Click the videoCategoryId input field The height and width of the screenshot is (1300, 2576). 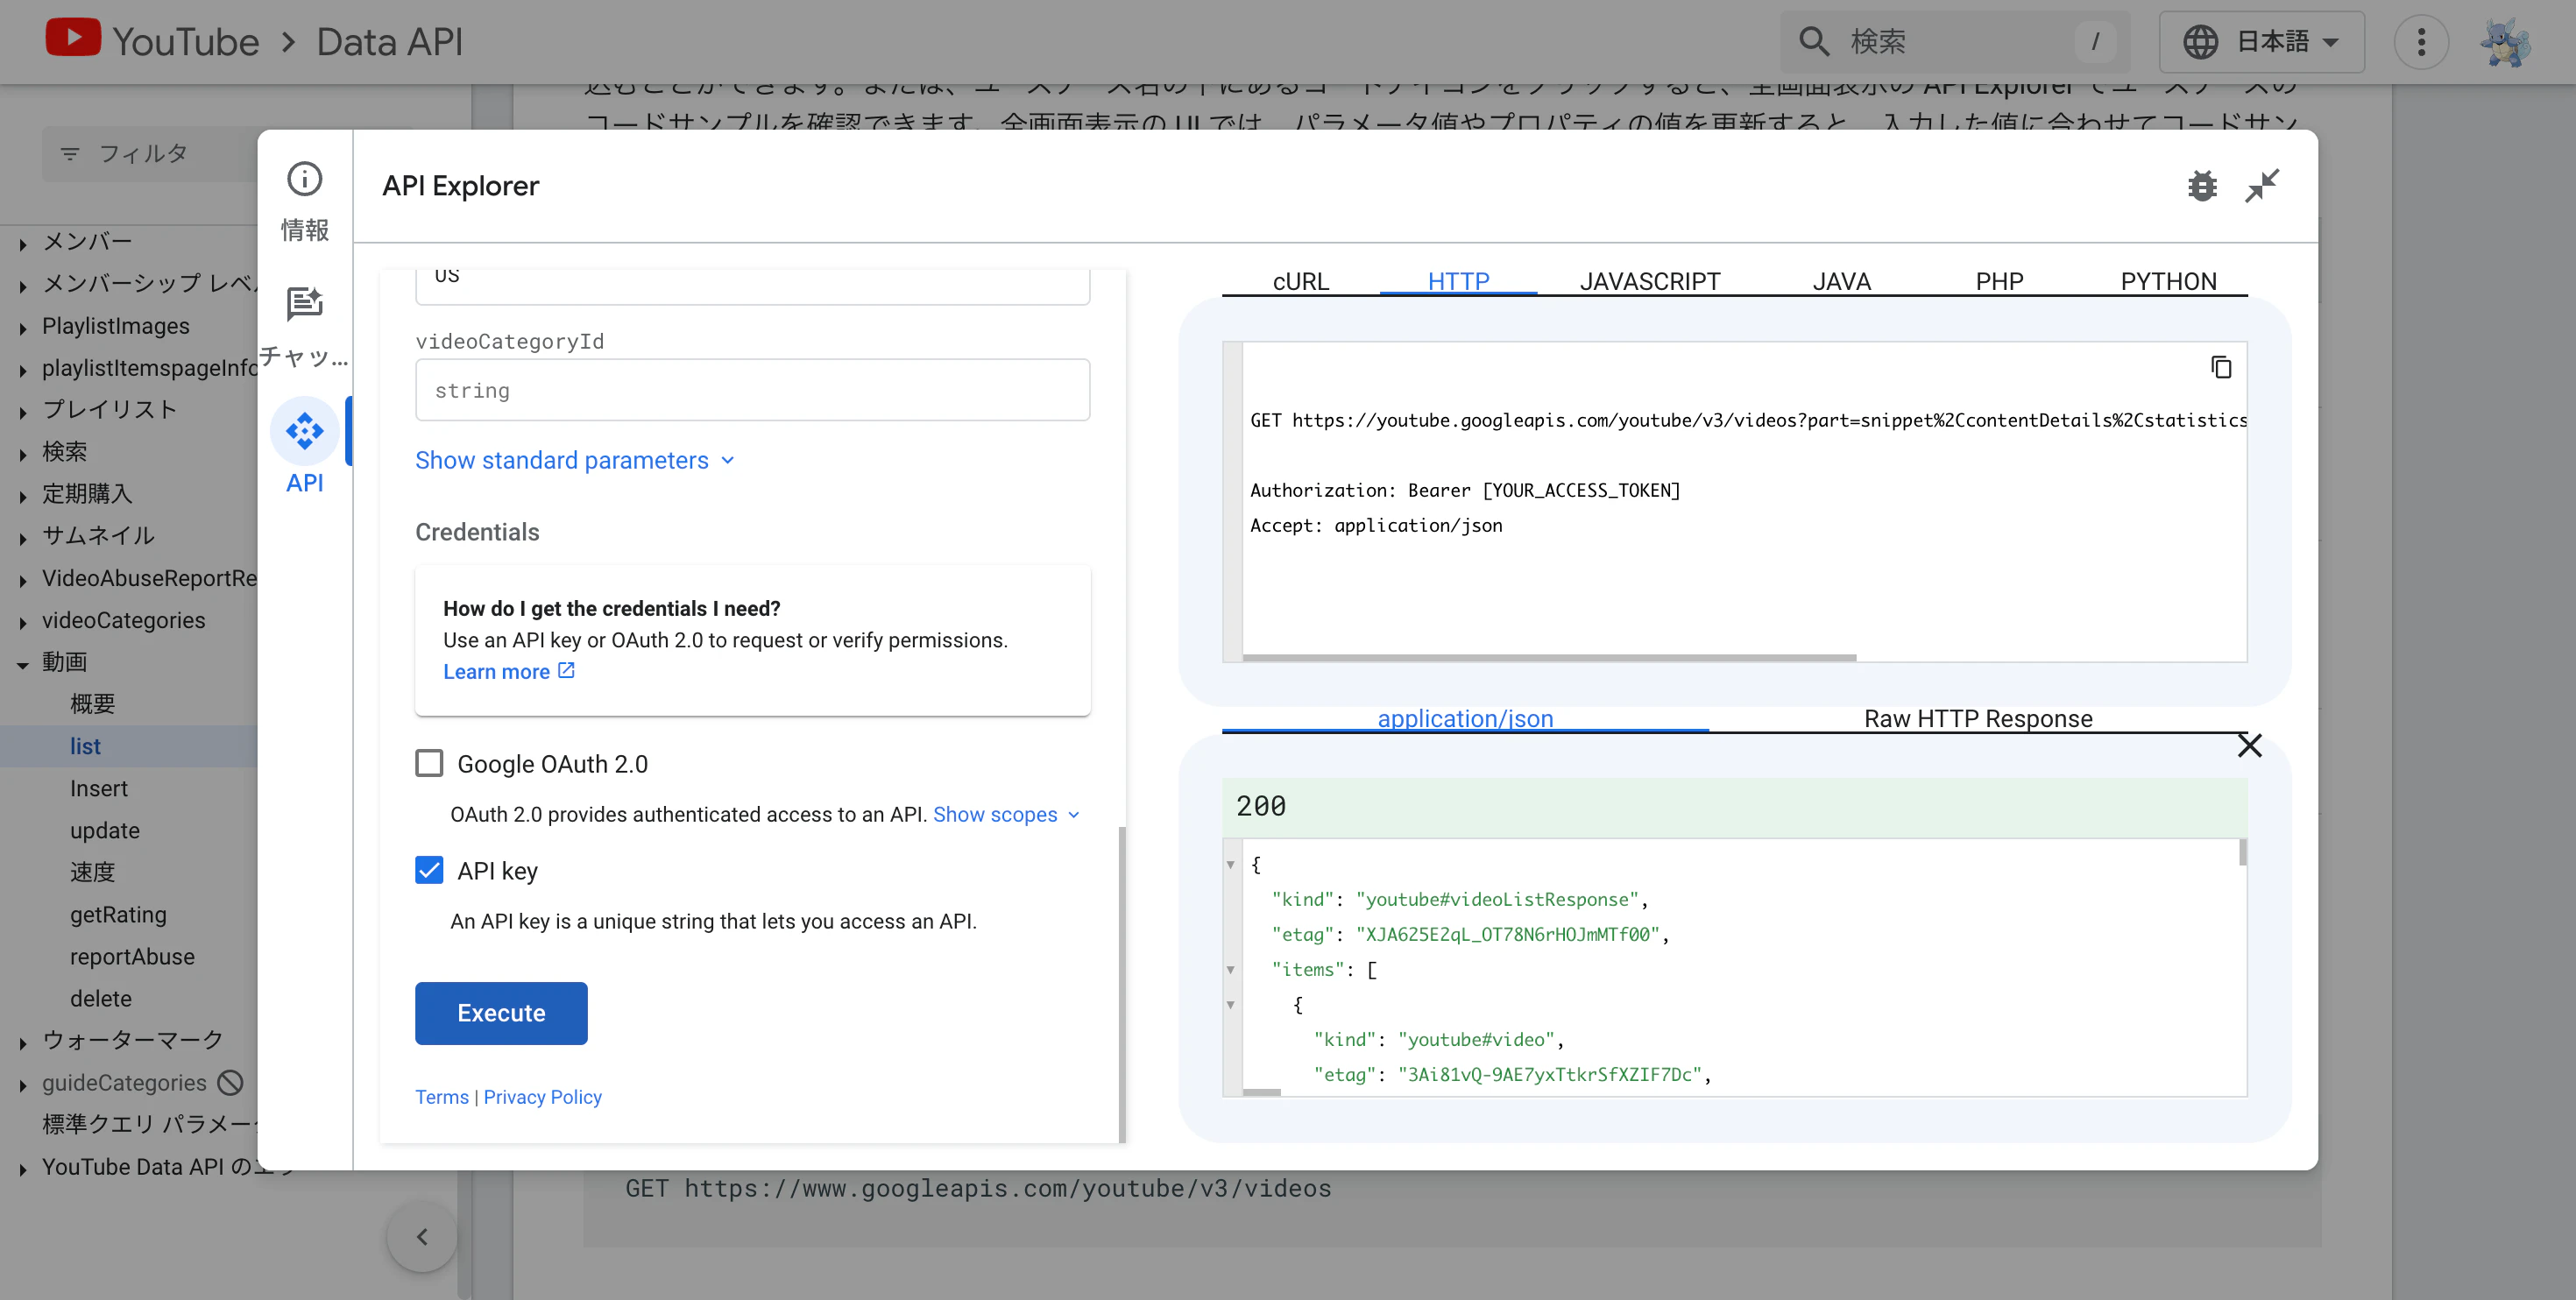coord(752,390)
